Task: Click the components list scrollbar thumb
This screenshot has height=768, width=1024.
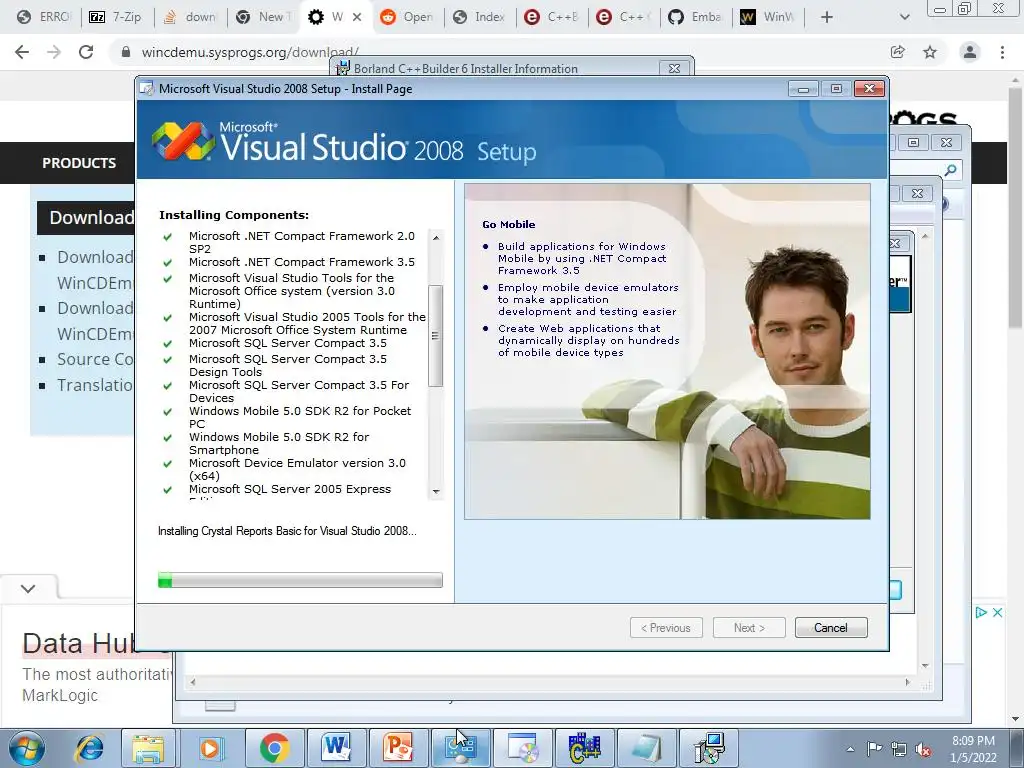Action: pos(436,336)
